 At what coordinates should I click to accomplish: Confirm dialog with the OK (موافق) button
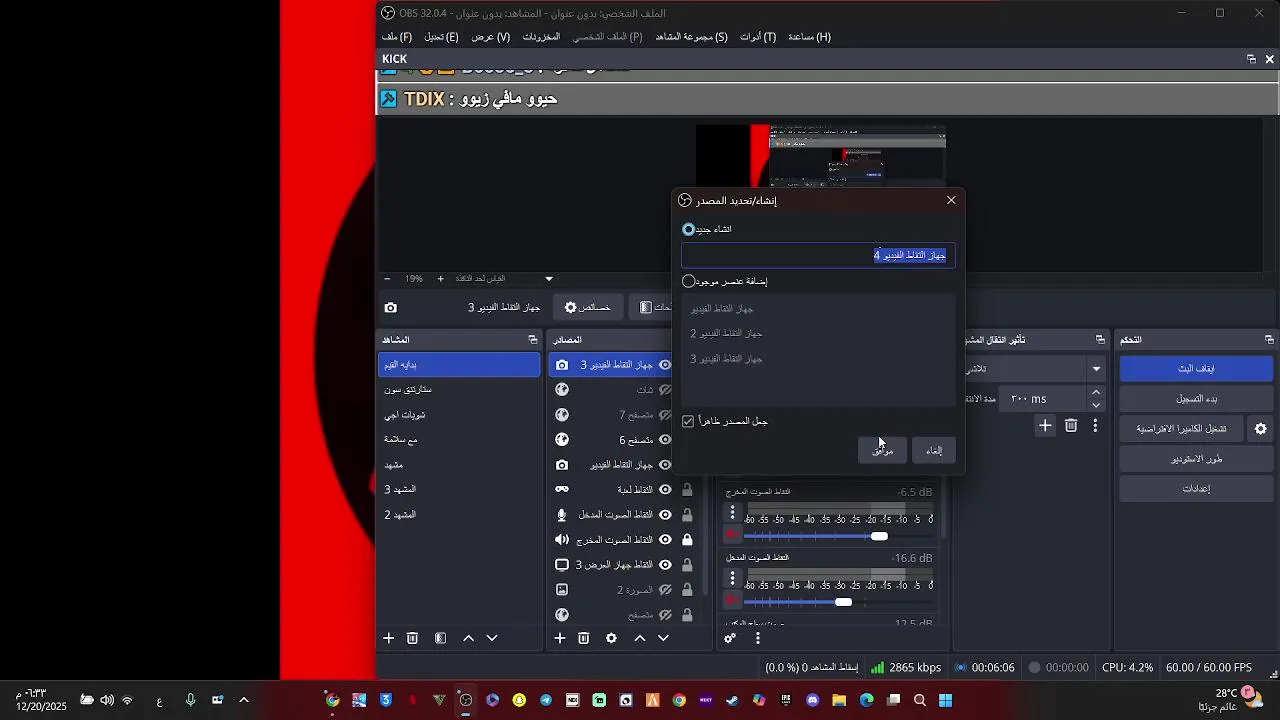882,450
